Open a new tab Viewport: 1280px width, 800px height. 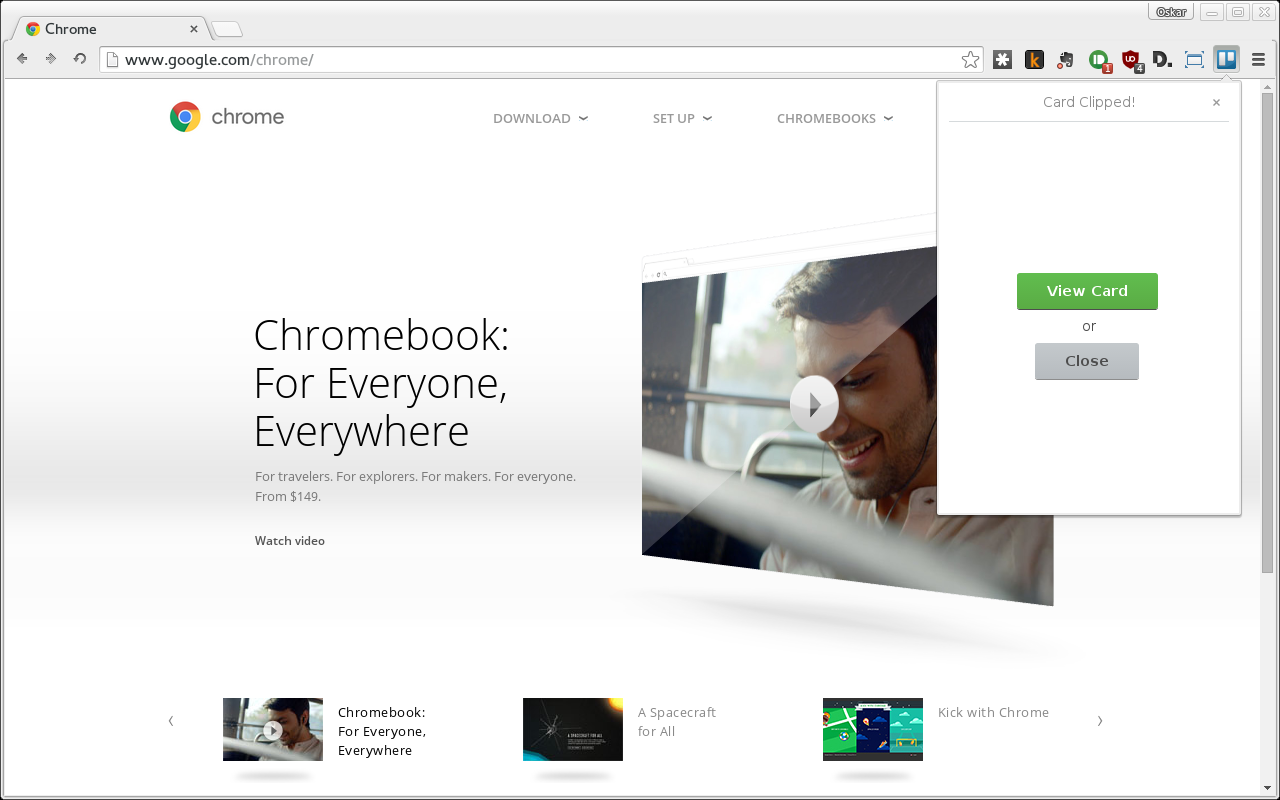(x=226, y=29)
